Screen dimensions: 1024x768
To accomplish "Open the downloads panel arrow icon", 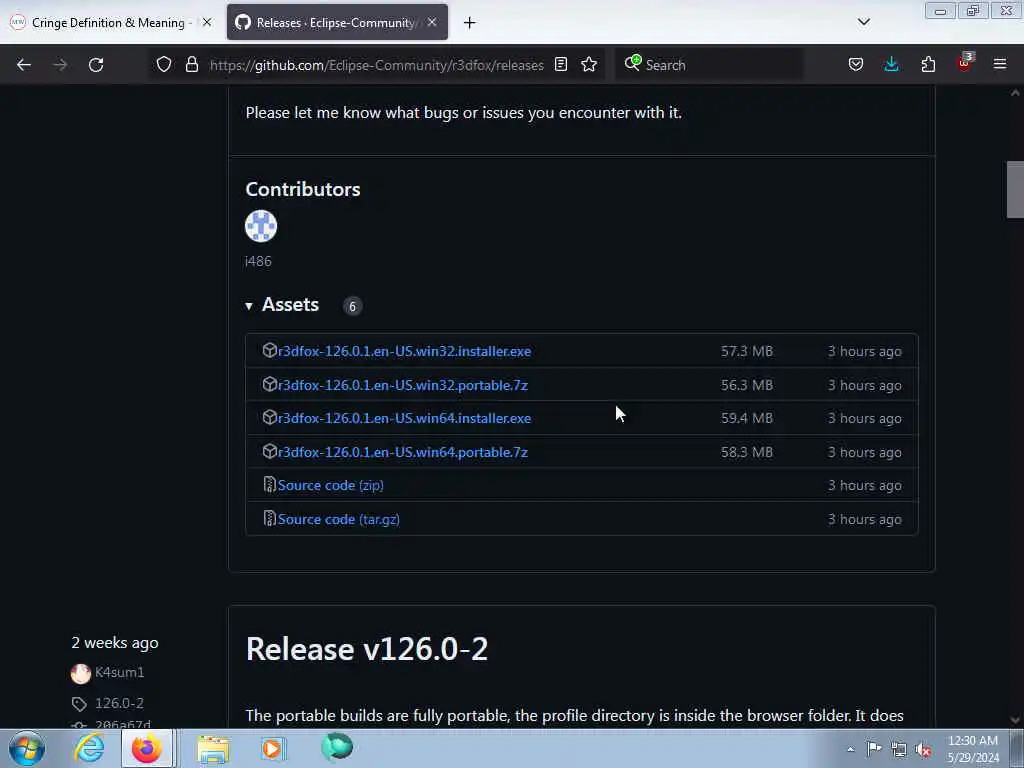I will pos(891,64).
